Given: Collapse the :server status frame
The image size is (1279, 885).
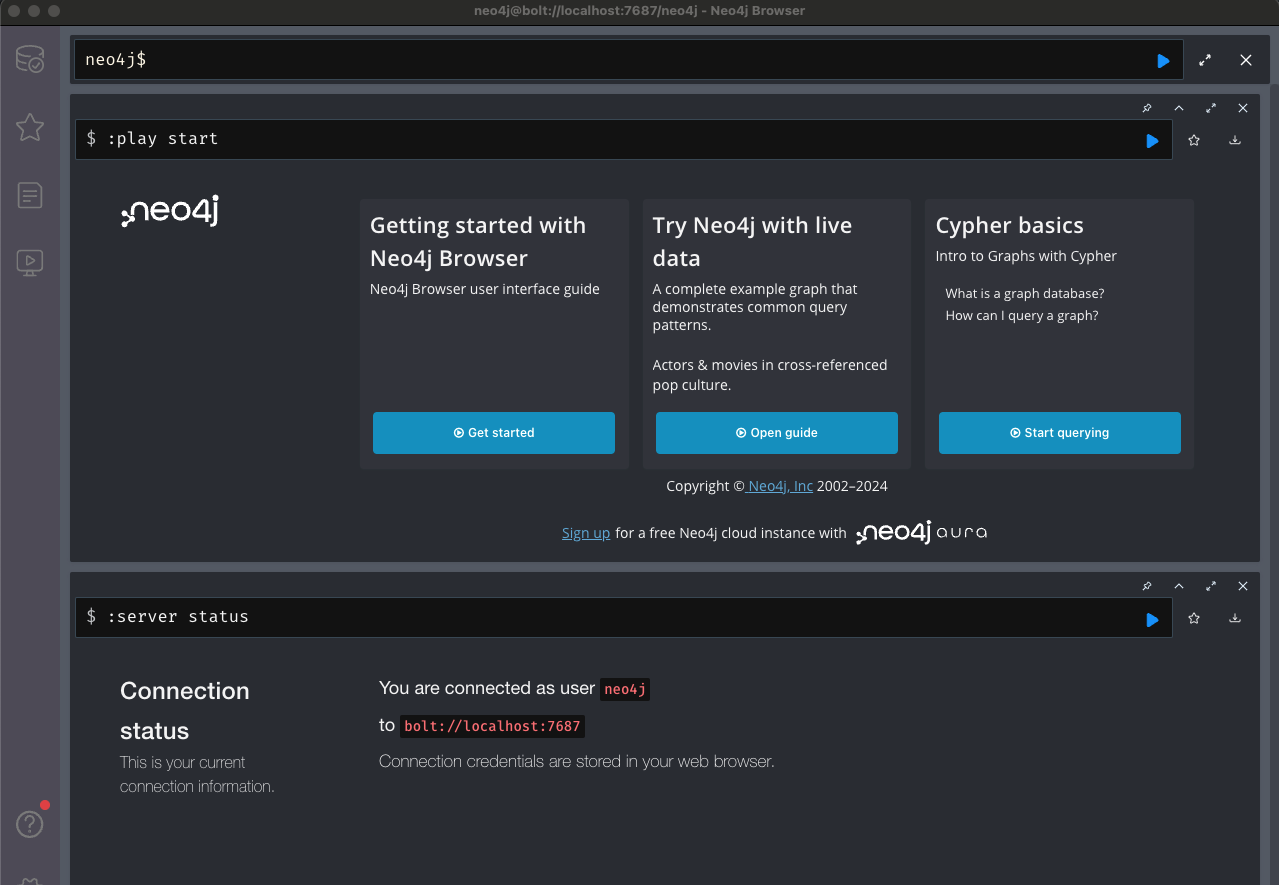Looking at the screenshot, I should pos(1179,586).
